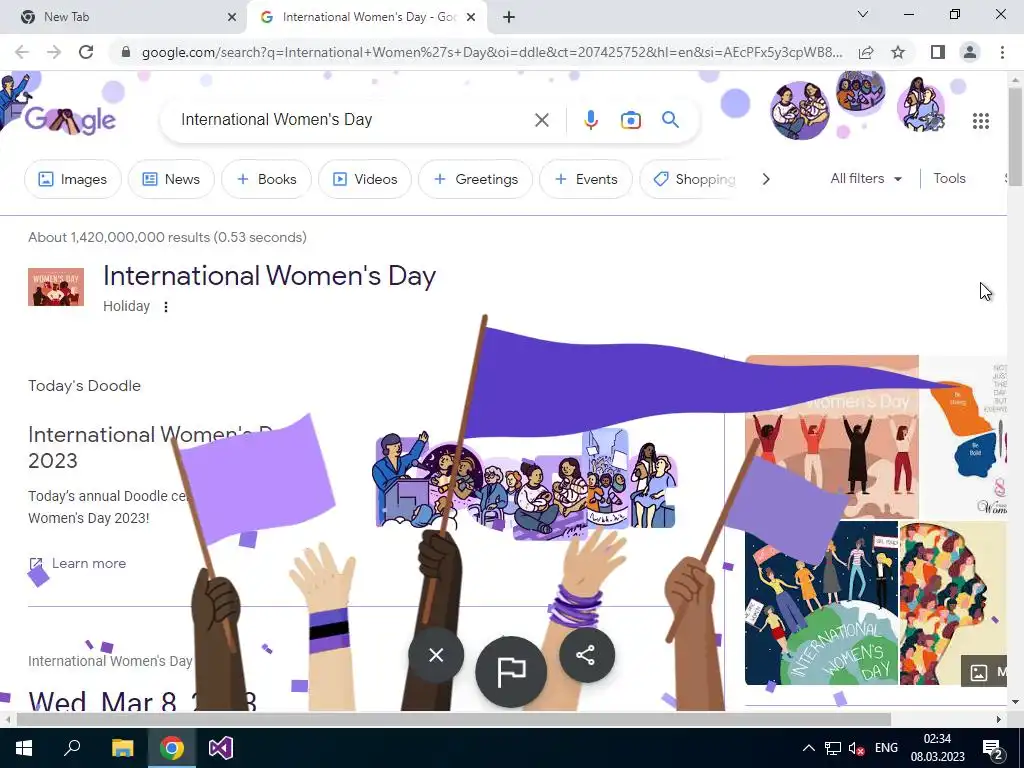Open the taskbar clock and date
The height and width of the screenshot is (768, 1024).
[937, 748]
